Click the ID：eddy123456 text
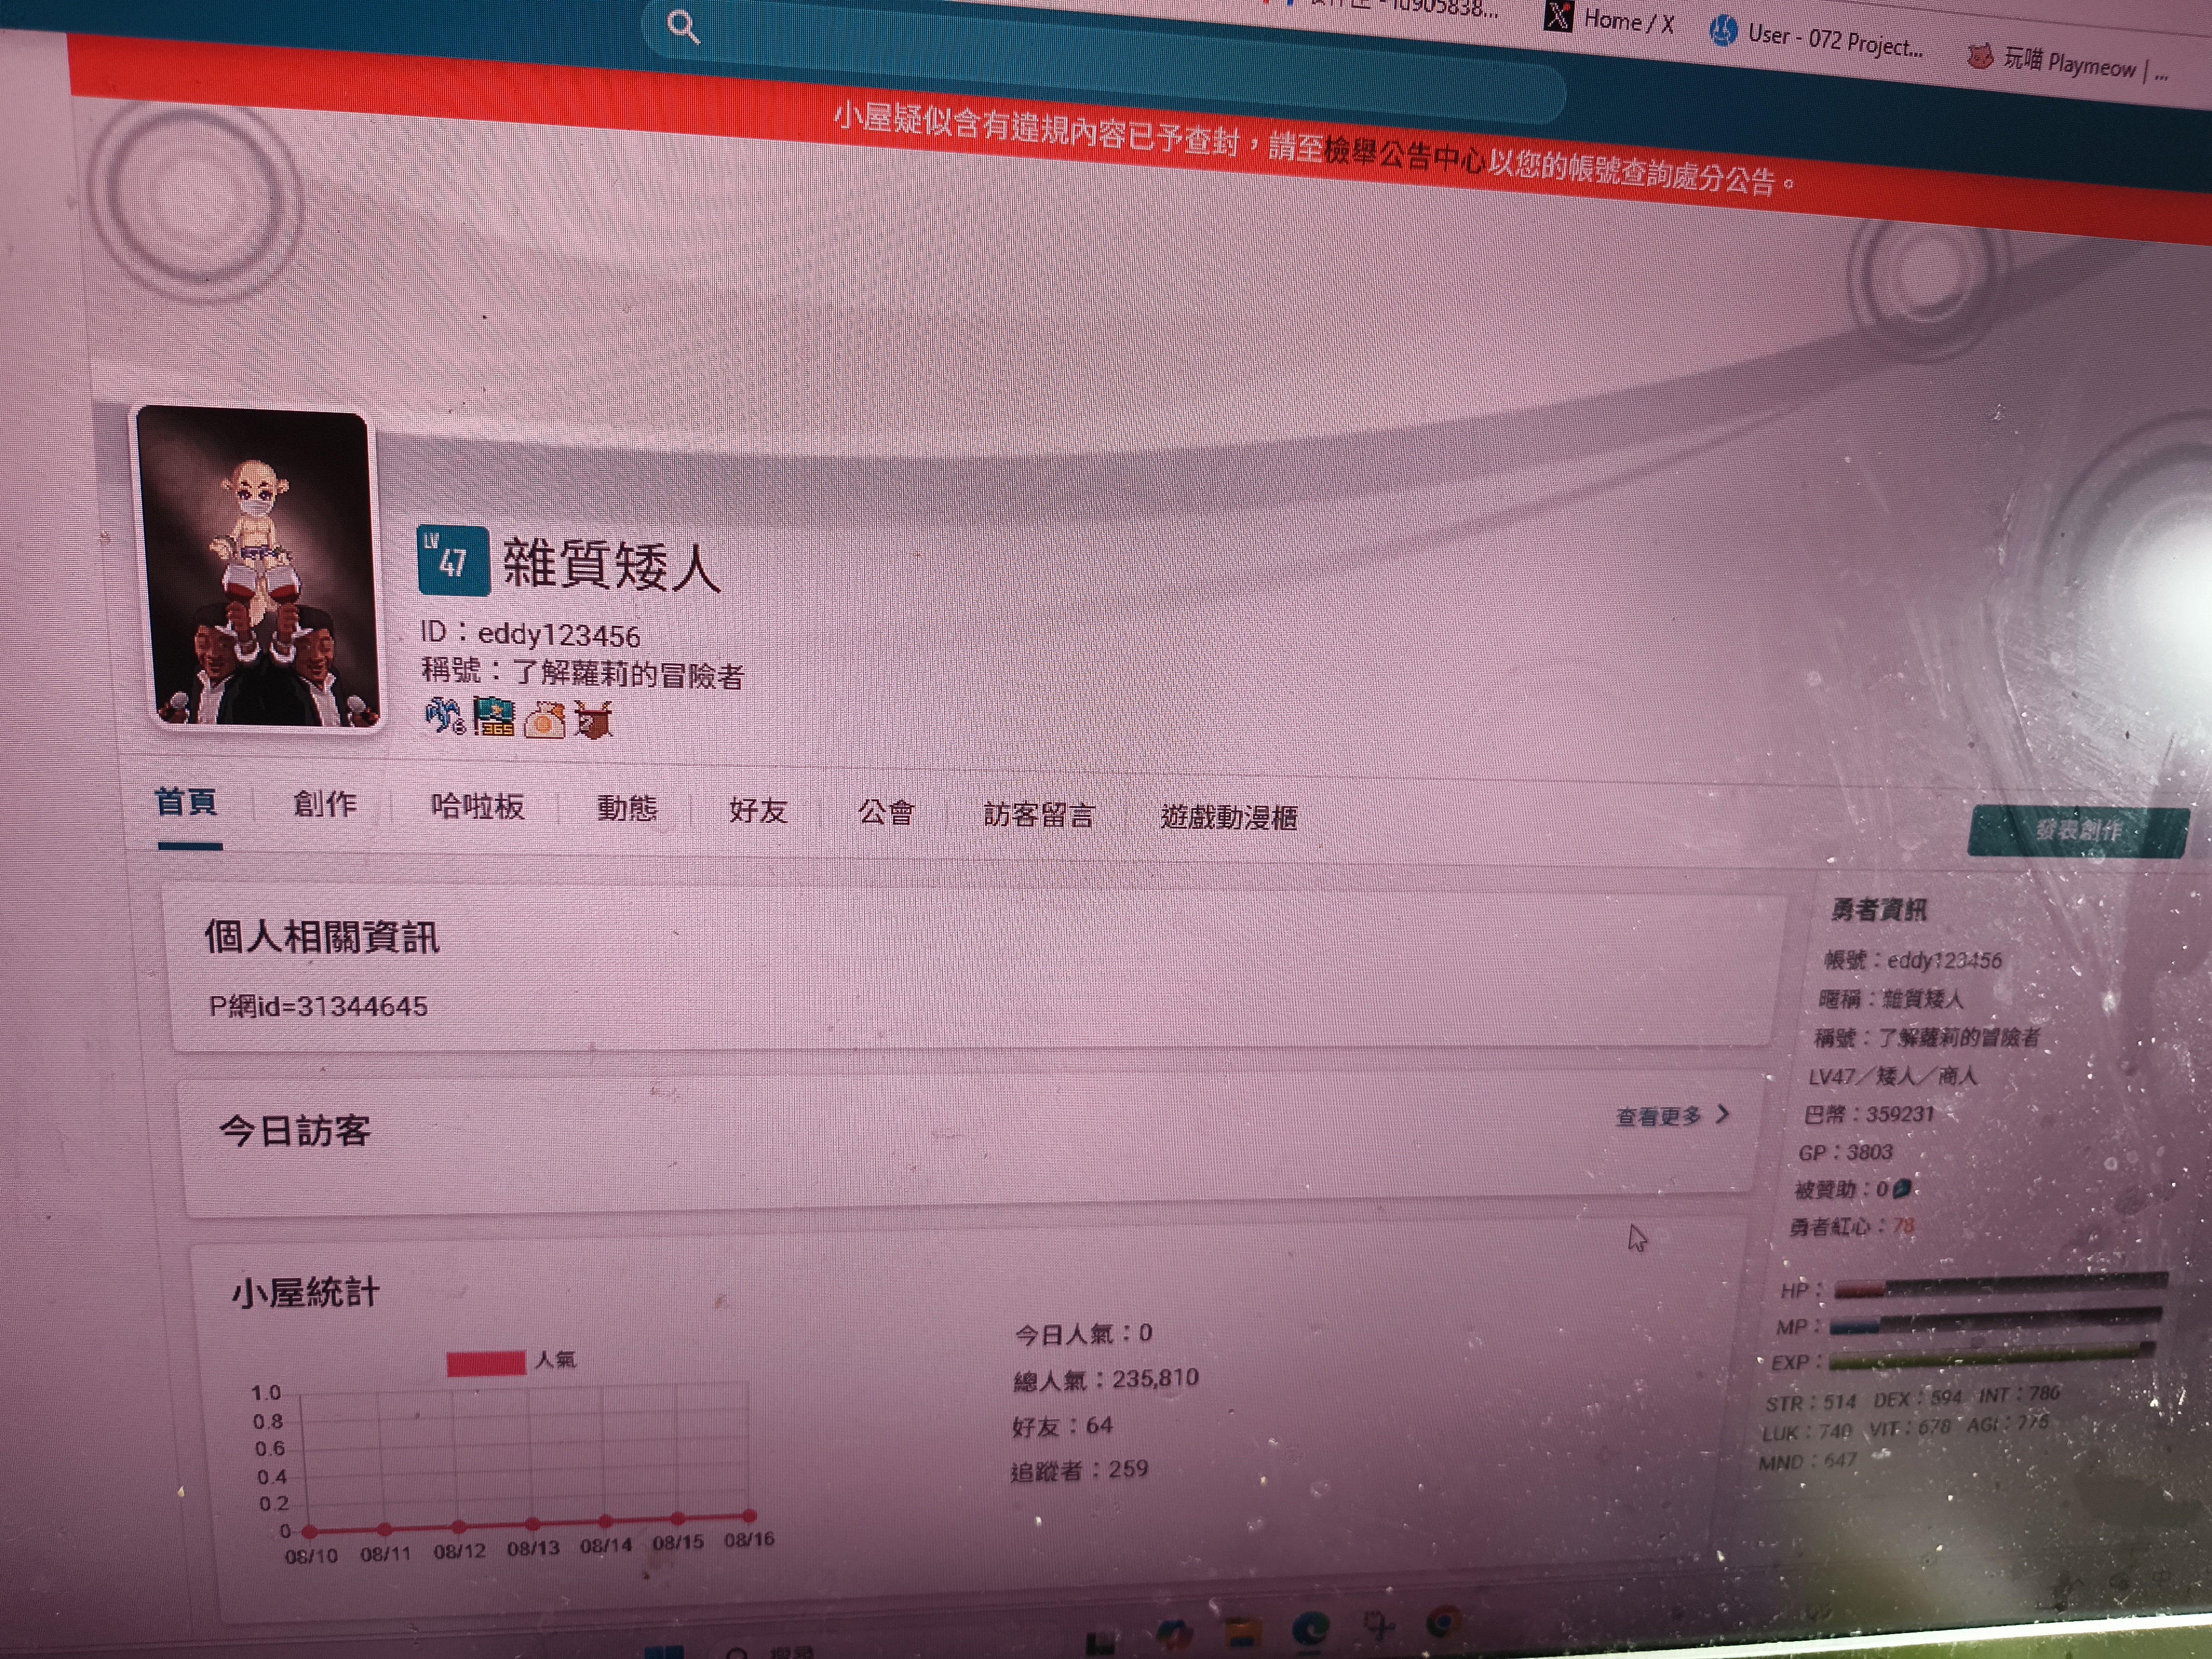Viewport: 2212px width, 1659px height. 530,633
